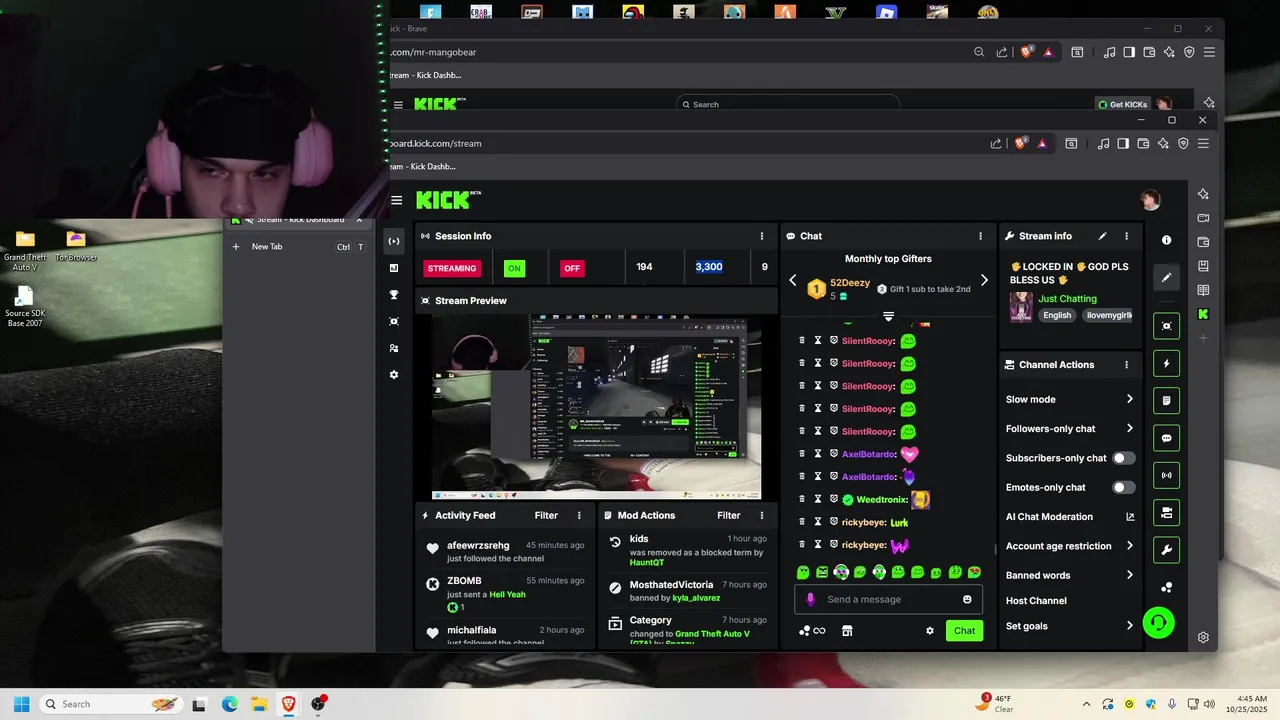Click the profile avatar in the dashboard header

1150,200
